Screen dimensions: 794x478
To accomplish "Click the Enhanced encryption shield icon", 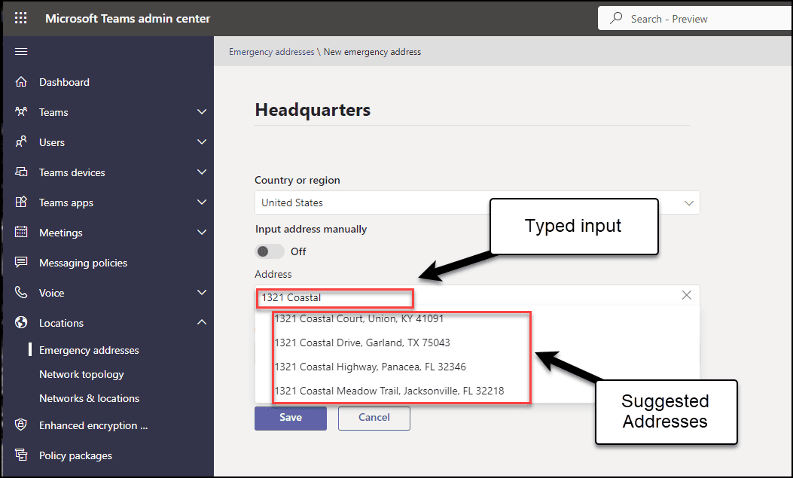I will pyautogui.click(x=21, y=425).
